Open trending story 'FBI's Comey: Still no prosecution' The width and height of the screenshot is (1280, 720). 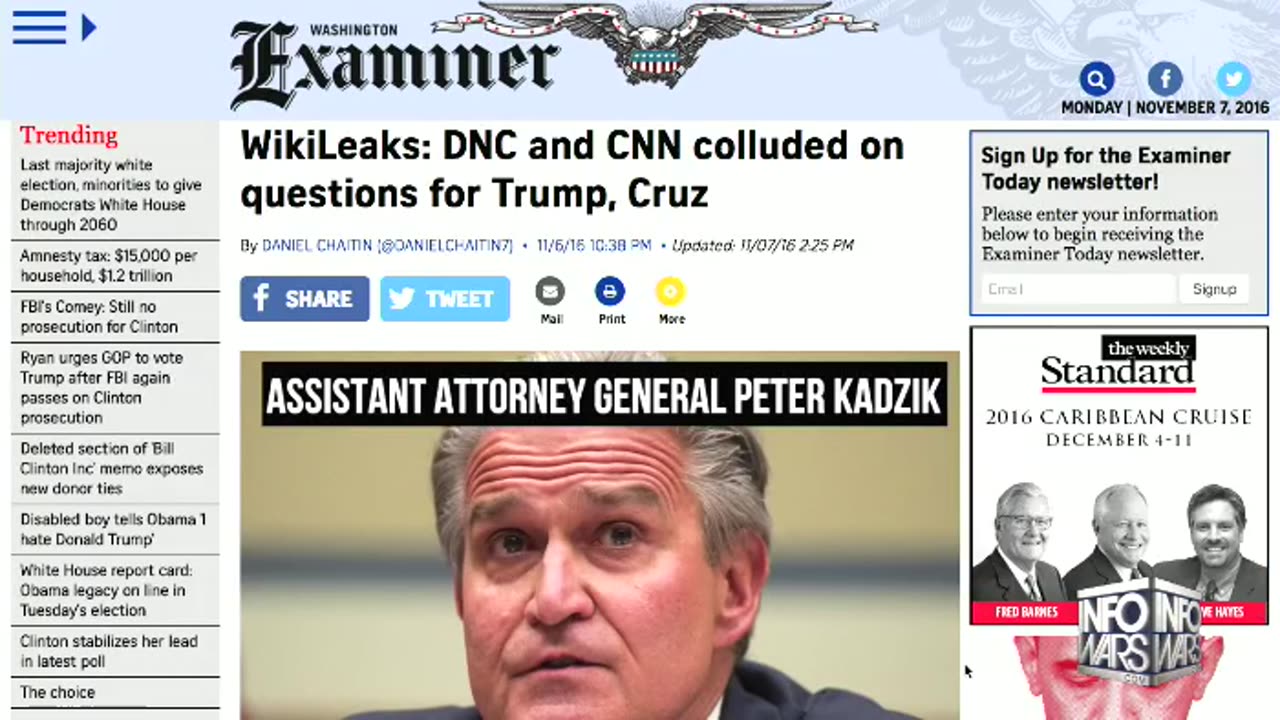[99, 317]
